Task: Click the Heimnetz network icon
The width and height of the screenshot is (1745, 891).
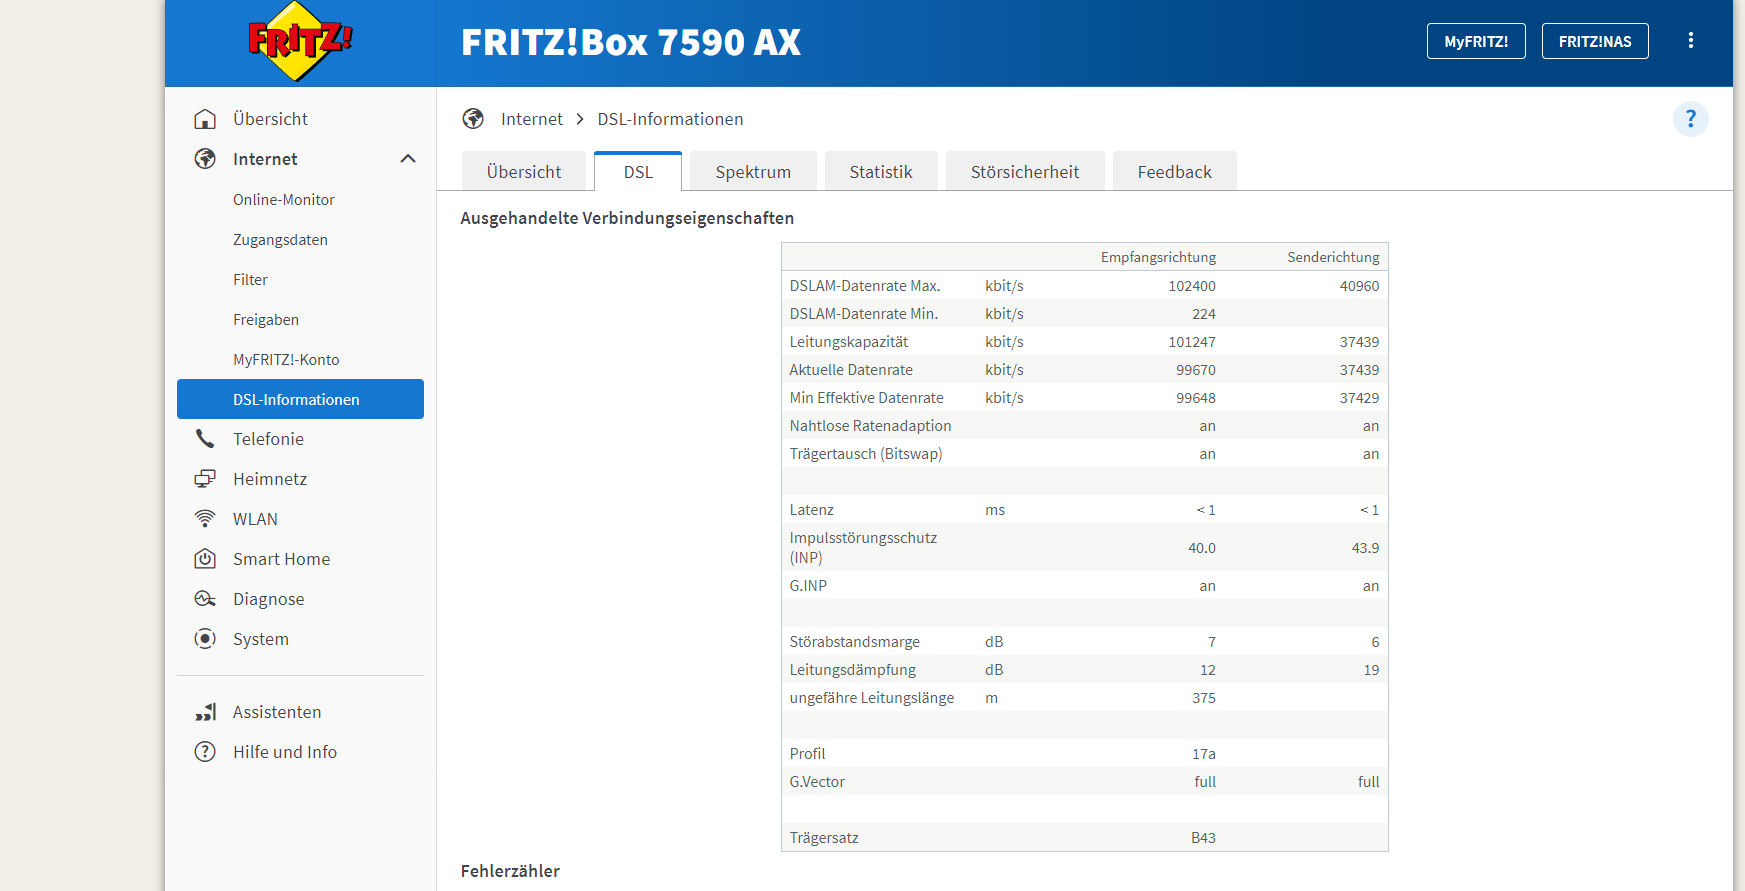Action: coord(205,479)
